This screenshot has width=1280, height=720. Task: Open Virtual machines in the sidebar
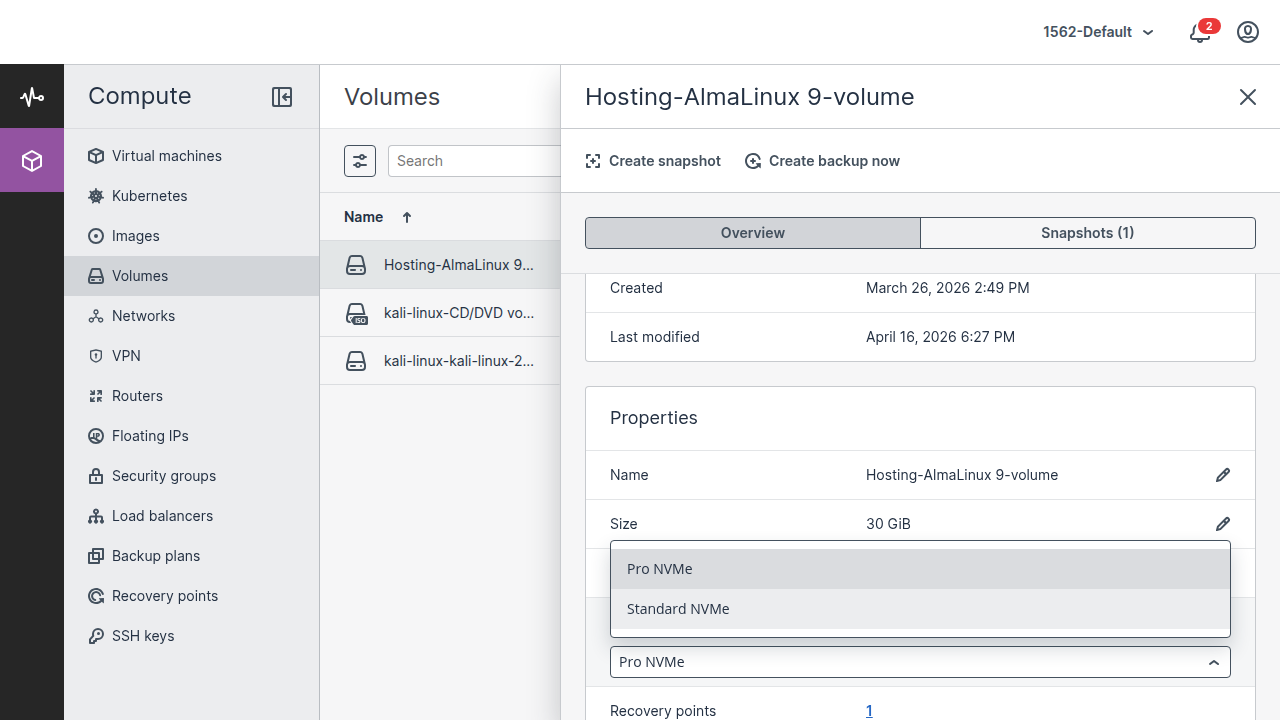(x=191, y=156)
